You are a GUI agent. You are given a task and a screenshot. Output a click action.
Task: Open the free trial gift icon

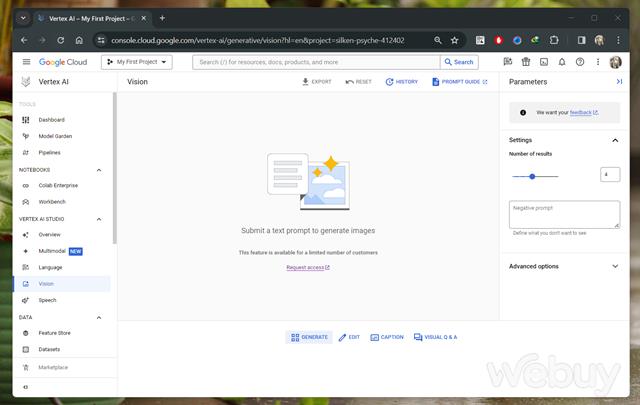[526, 62]
